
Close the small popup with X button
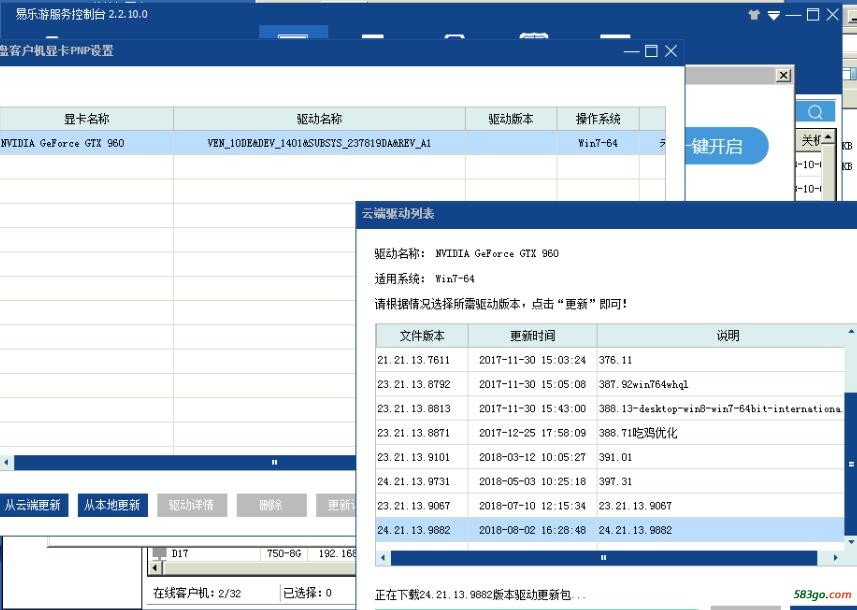click(x=782, y=76)
